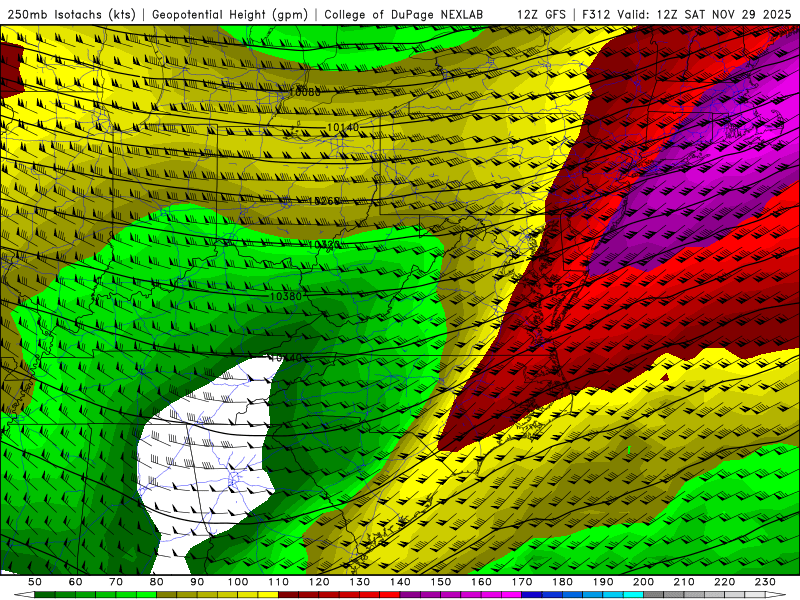The height and width of the screenshot is (600, 800).
Task: Click the 100 value on the color scale
Action: pyautogui.click(x=238, y=582)
